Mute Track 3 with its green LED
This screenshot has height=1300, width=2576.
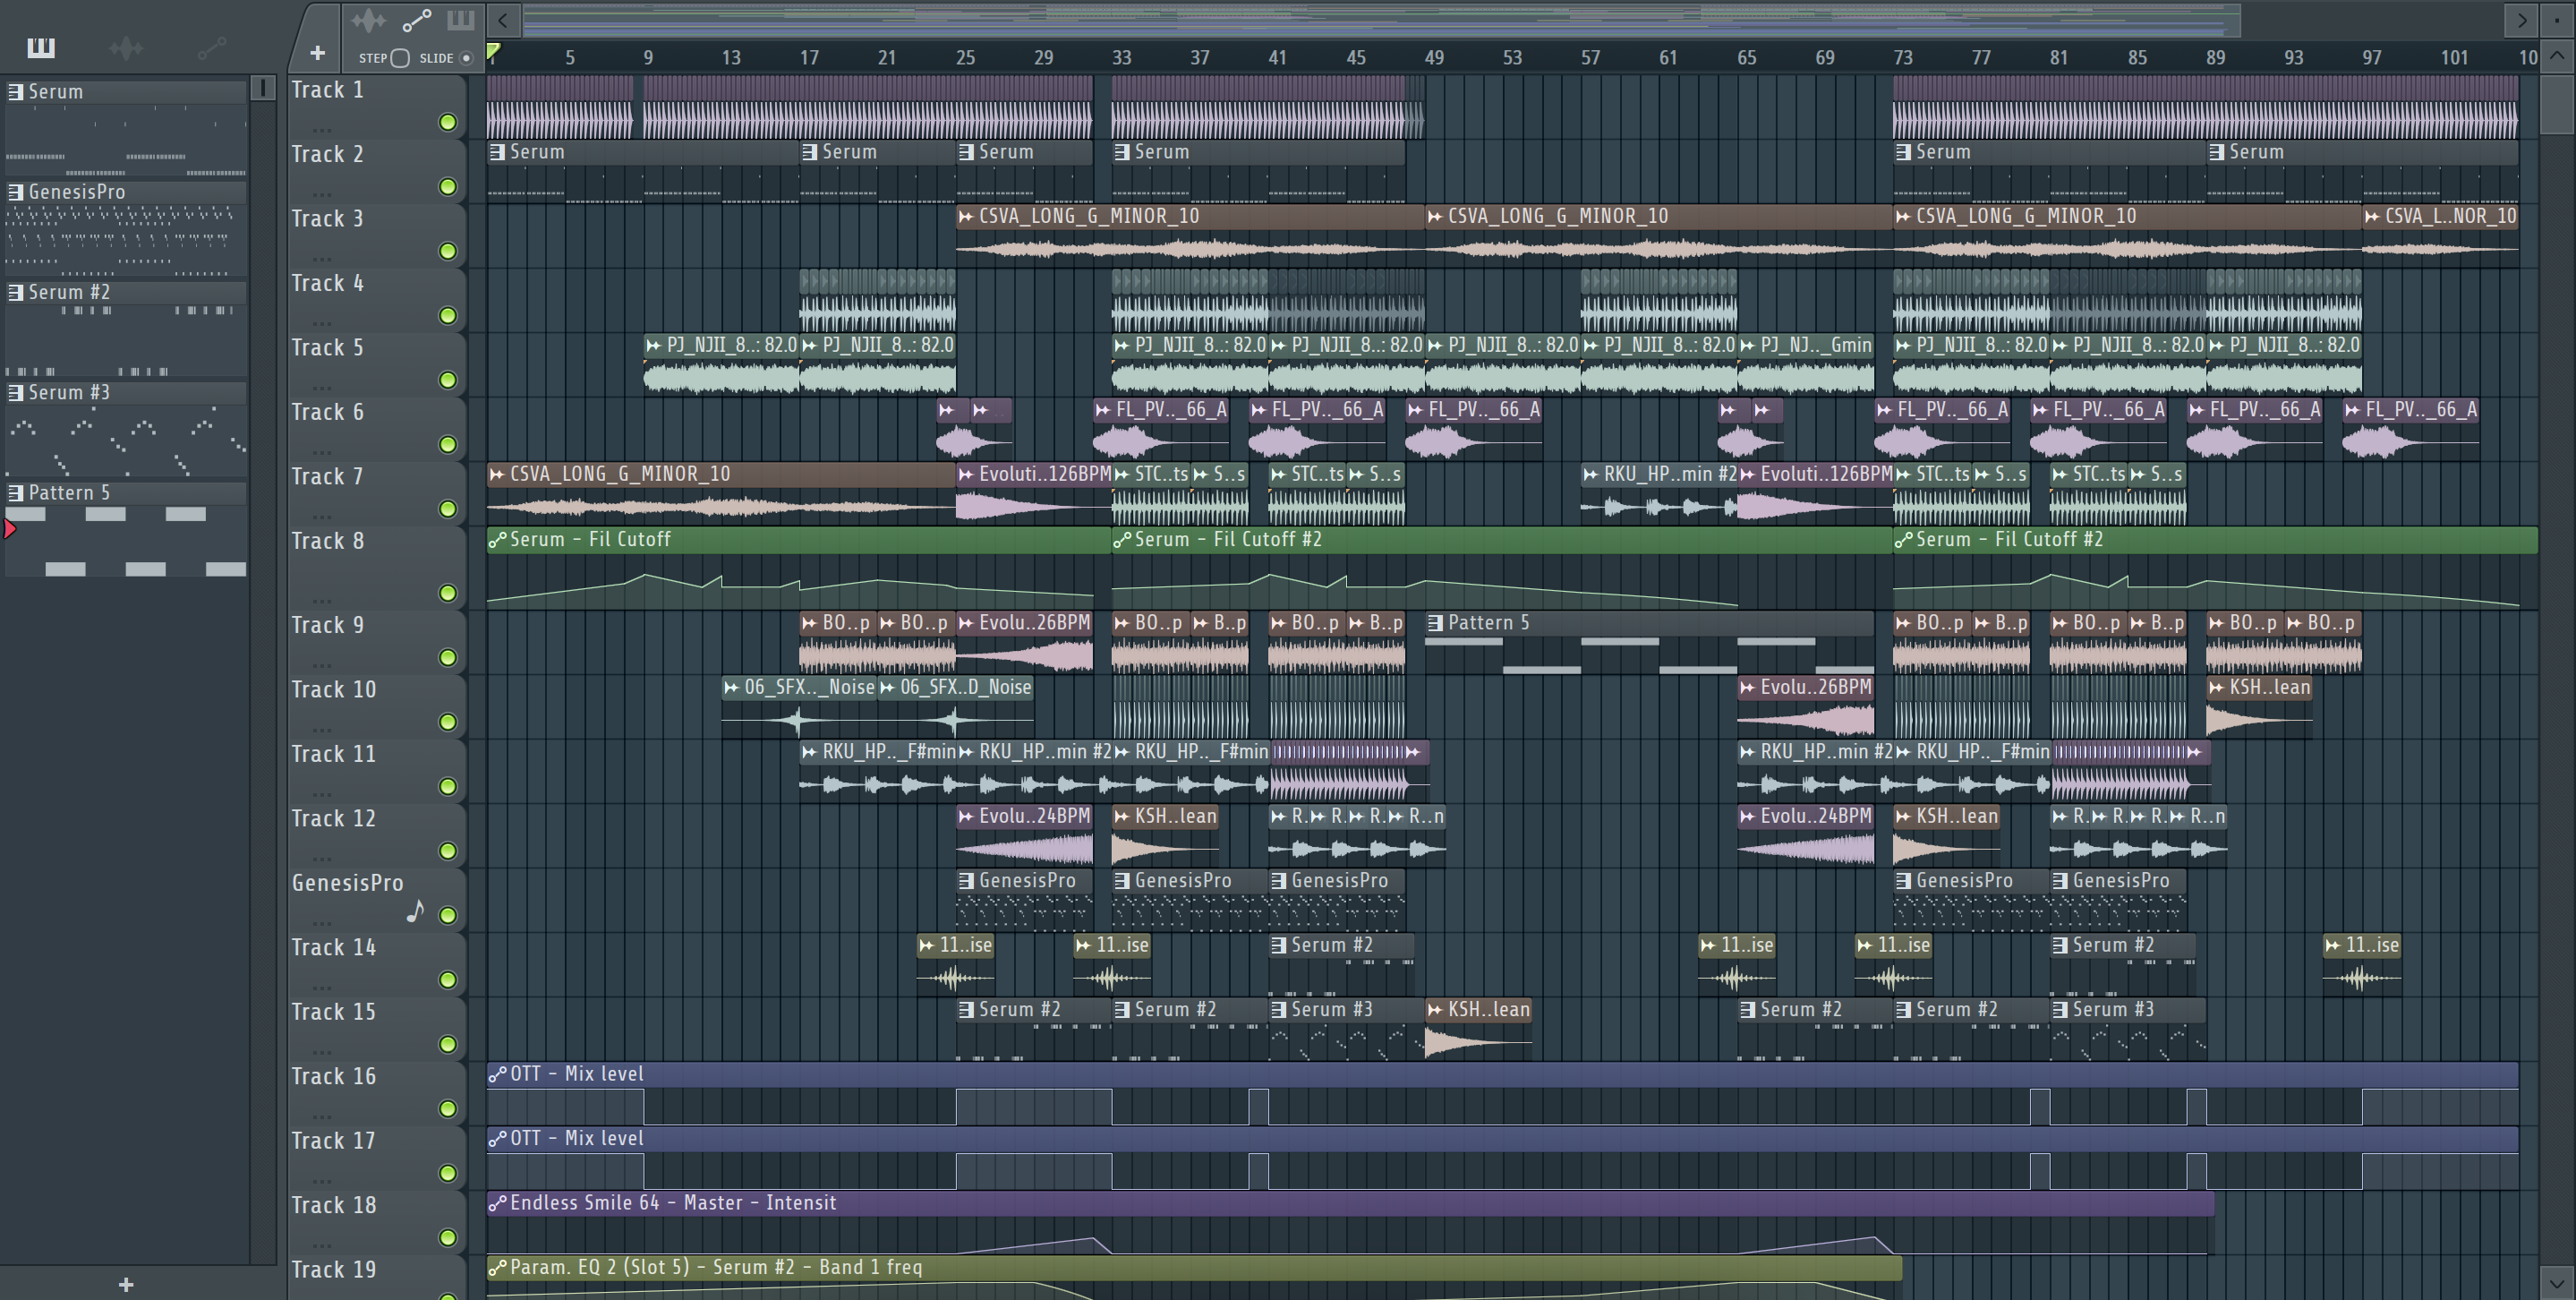pos(448,251)
